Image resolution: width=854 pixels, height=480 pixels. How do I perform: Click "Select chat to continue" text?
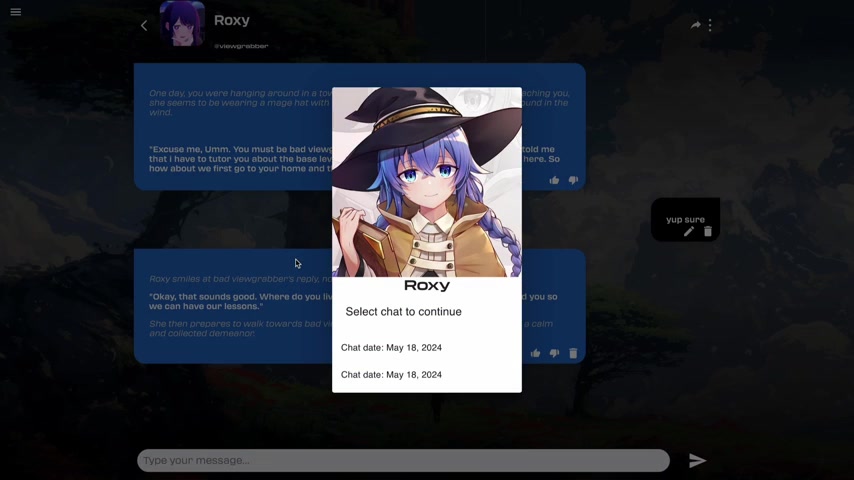click(404, 312)
